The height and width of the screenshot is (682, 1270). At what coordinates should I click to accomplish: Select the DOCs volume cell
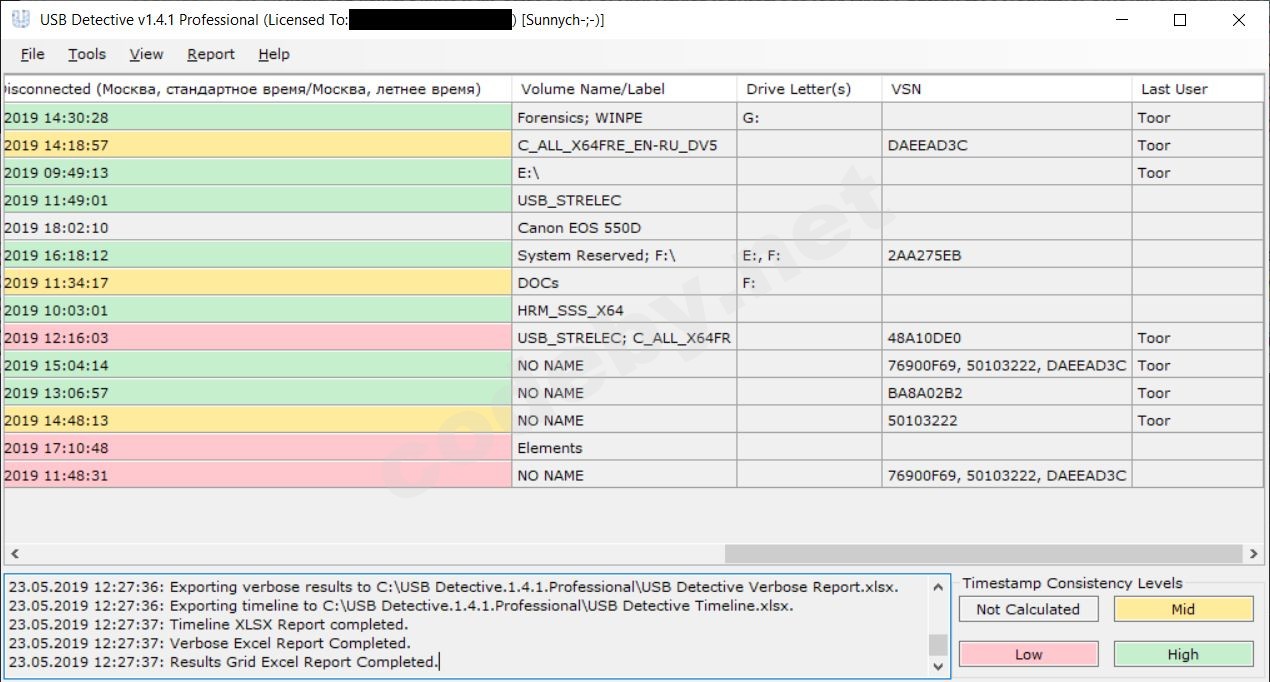pos(624,283)
